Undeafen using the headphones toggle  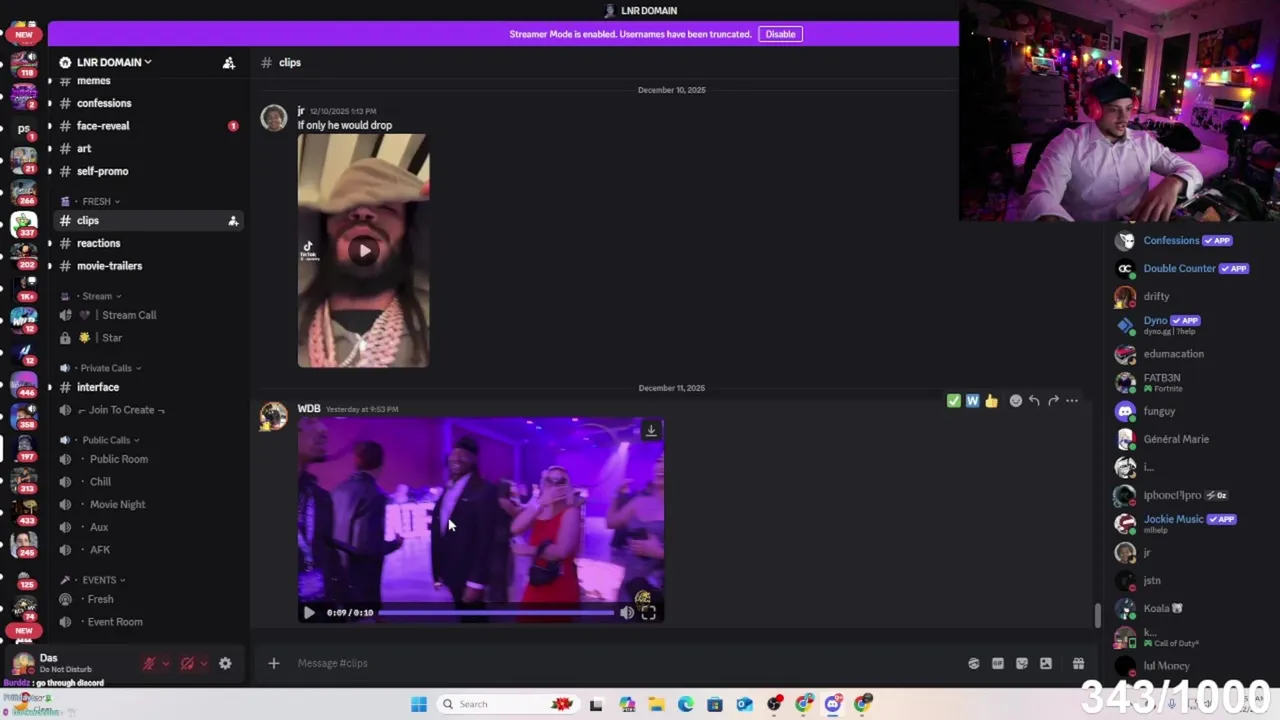187,663
